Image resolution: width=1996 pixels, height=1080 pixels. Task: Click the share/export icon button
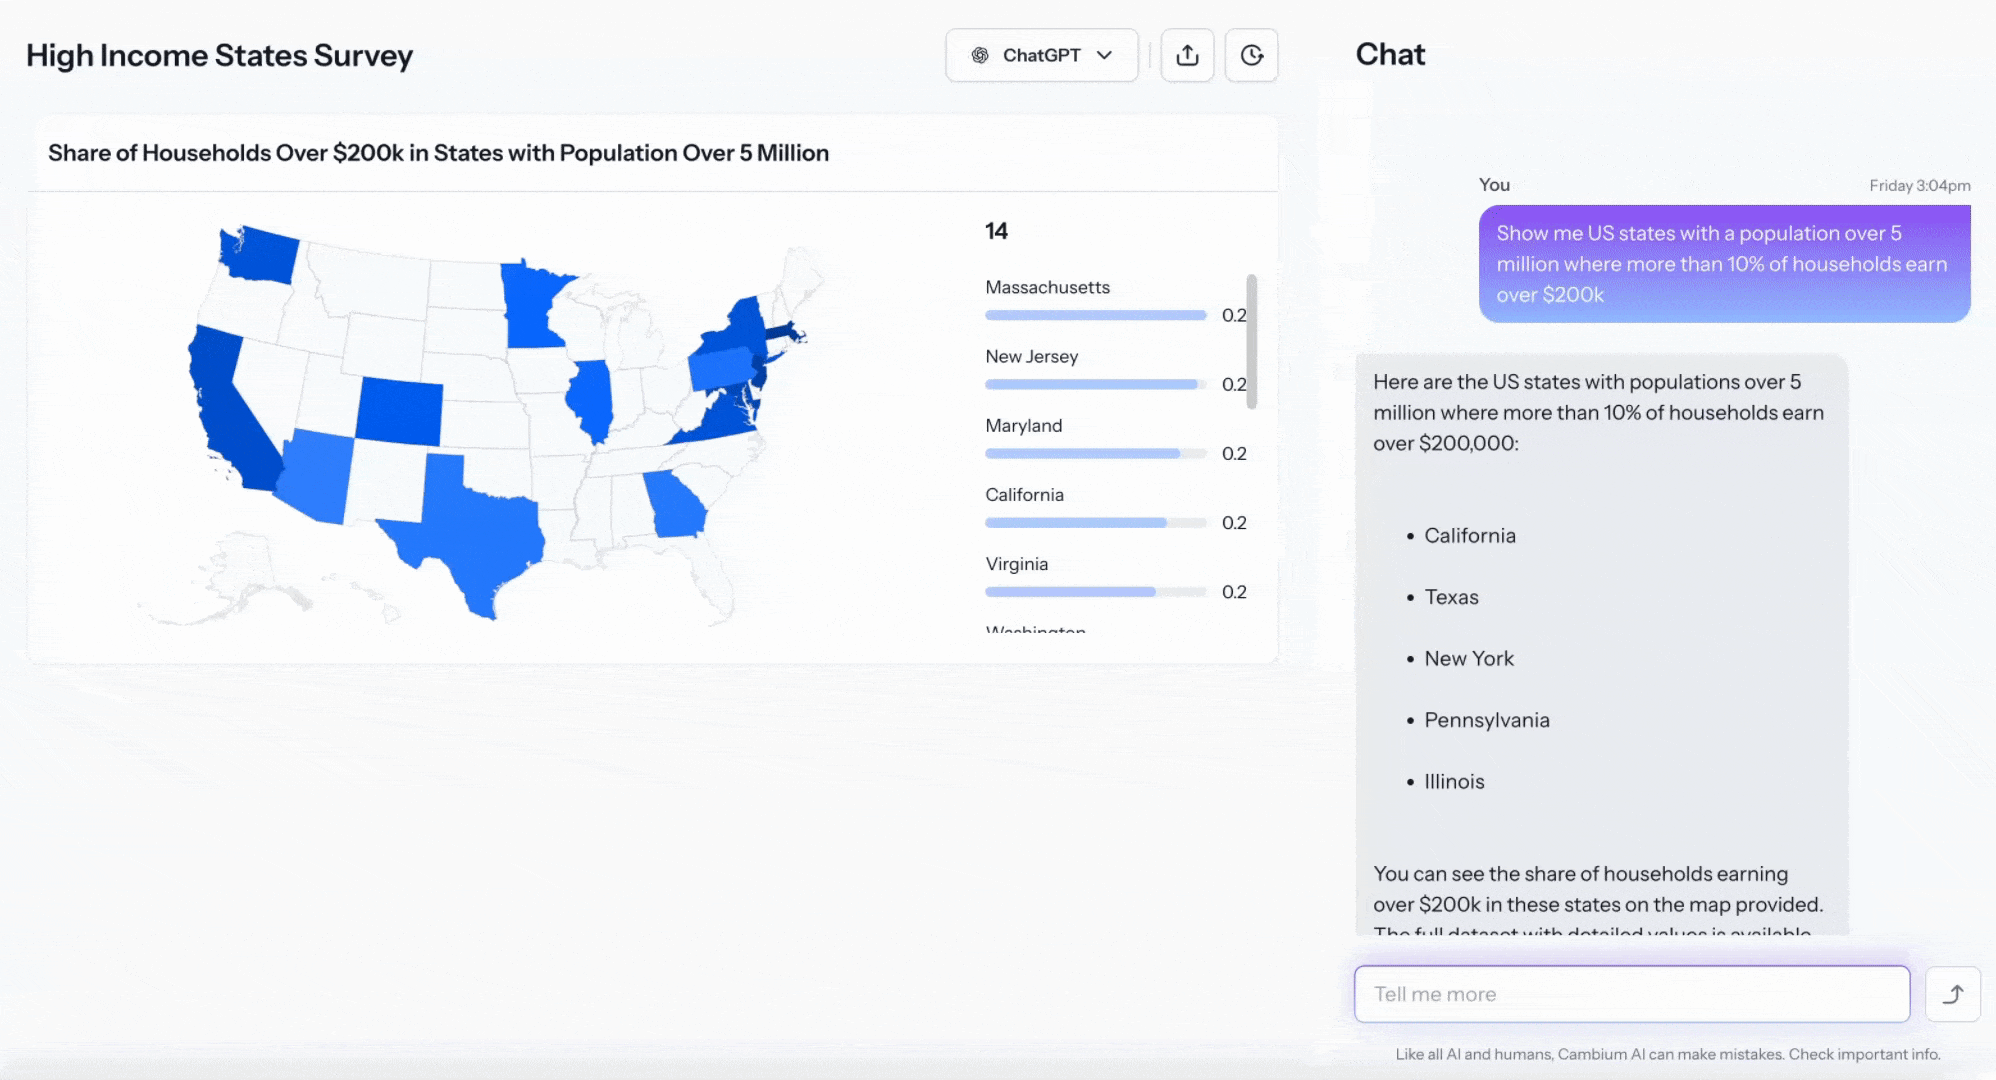pyautogui.click(x=1187, y=55)
